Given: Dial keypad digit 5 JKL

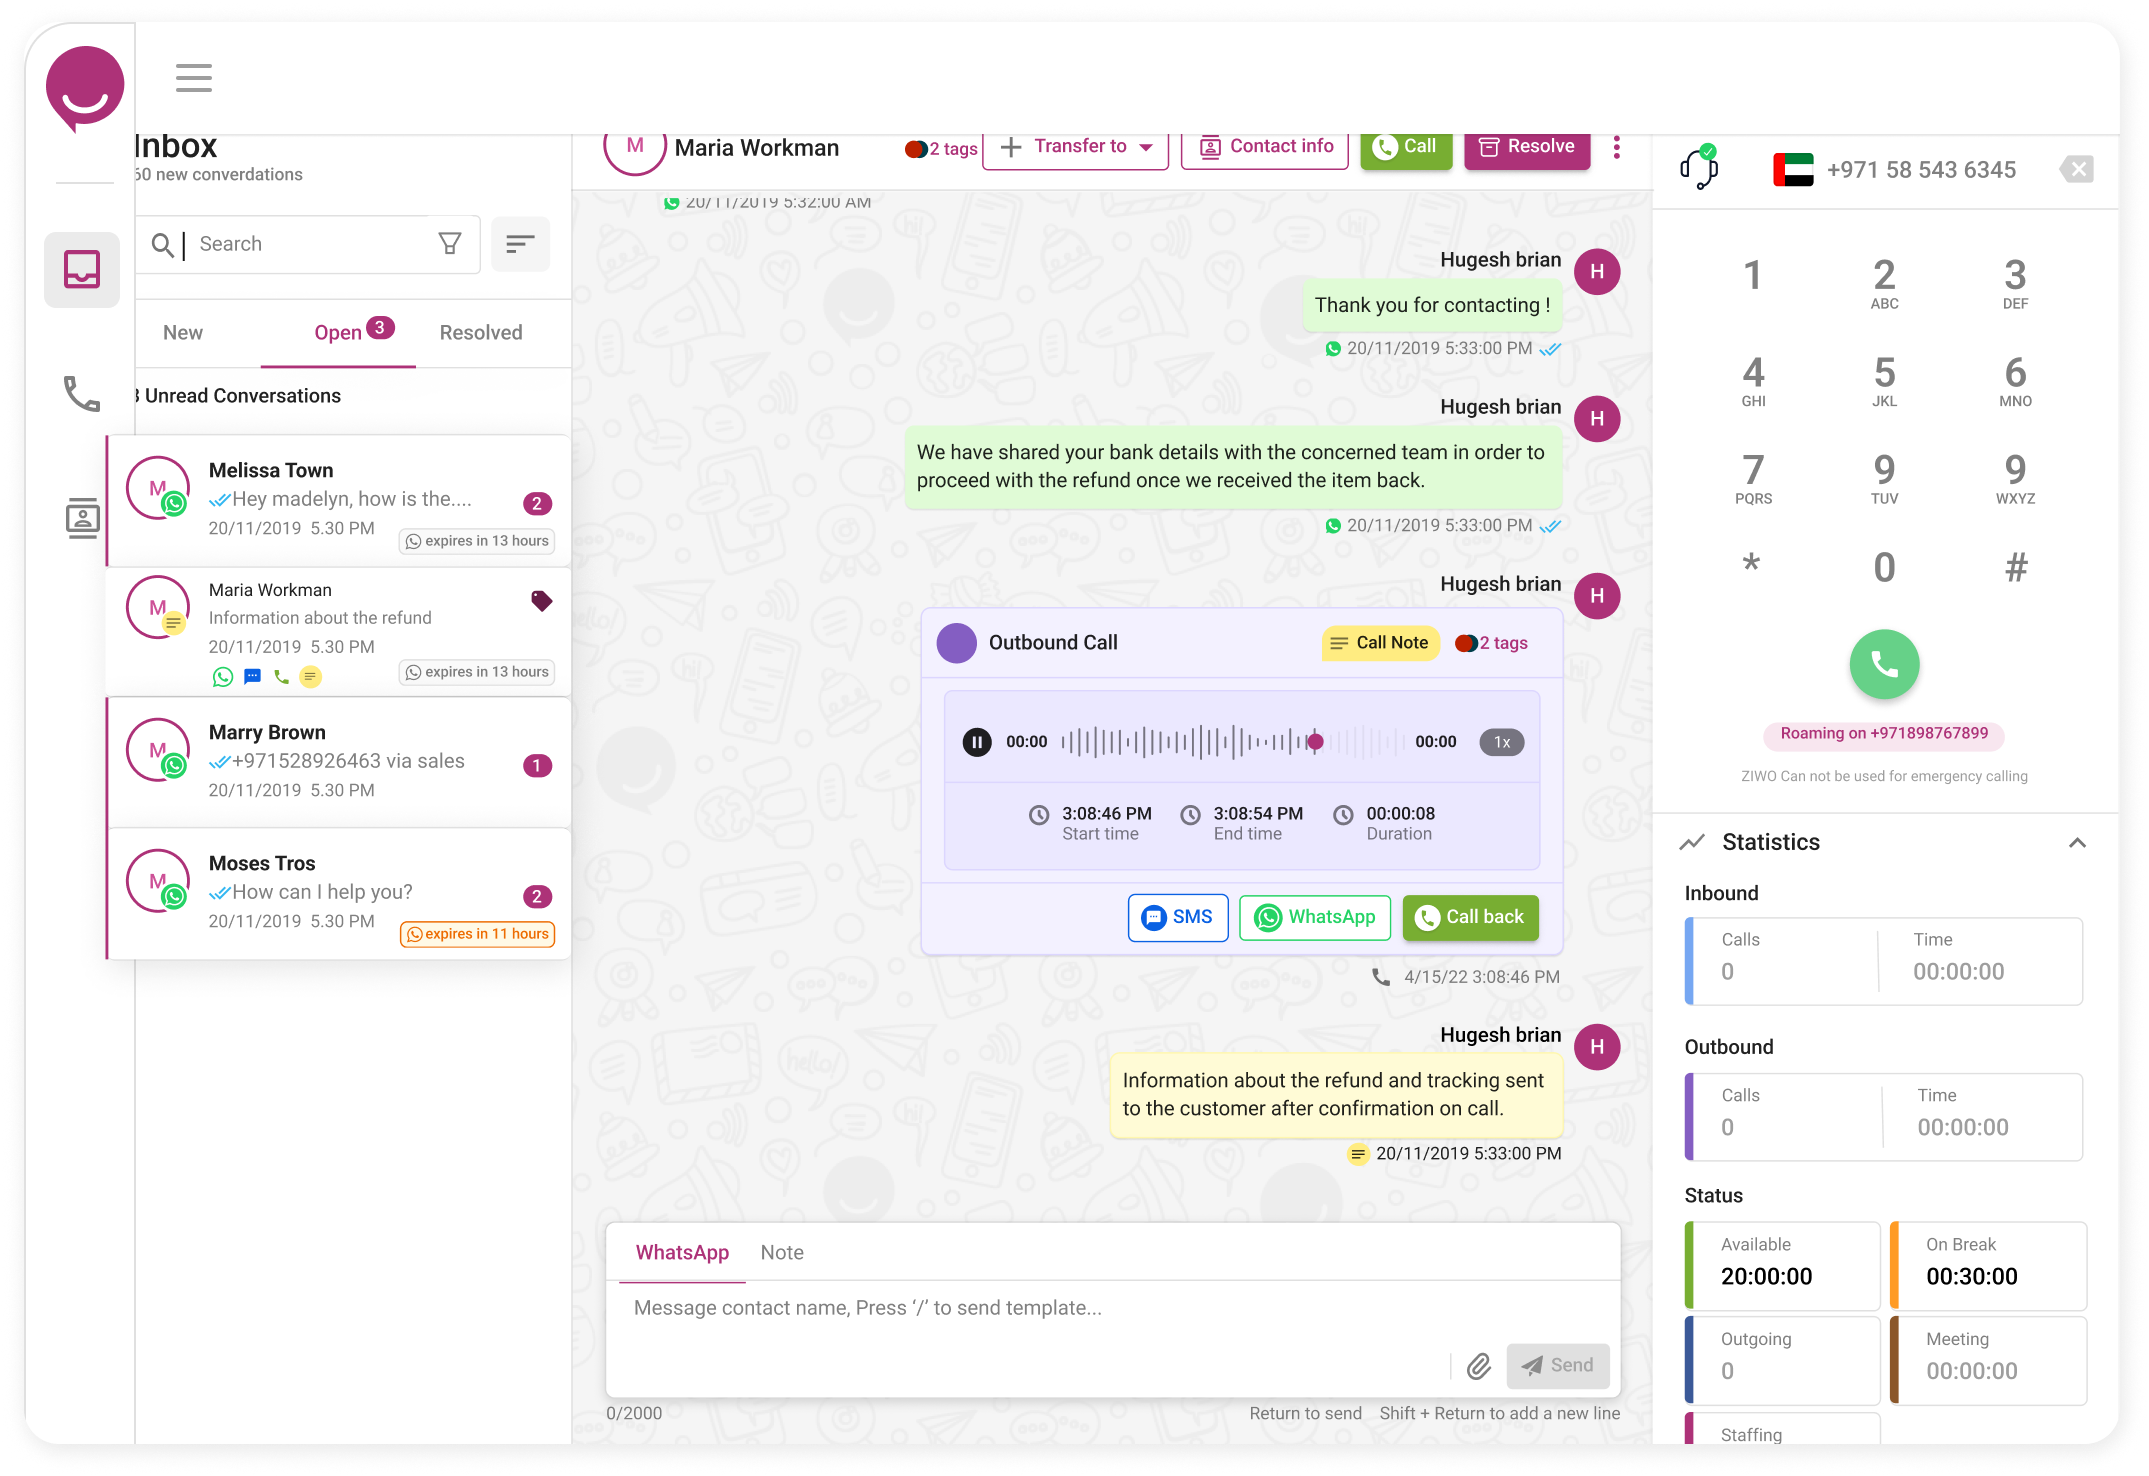Looking at the screenshot, I should point(1884,381).
